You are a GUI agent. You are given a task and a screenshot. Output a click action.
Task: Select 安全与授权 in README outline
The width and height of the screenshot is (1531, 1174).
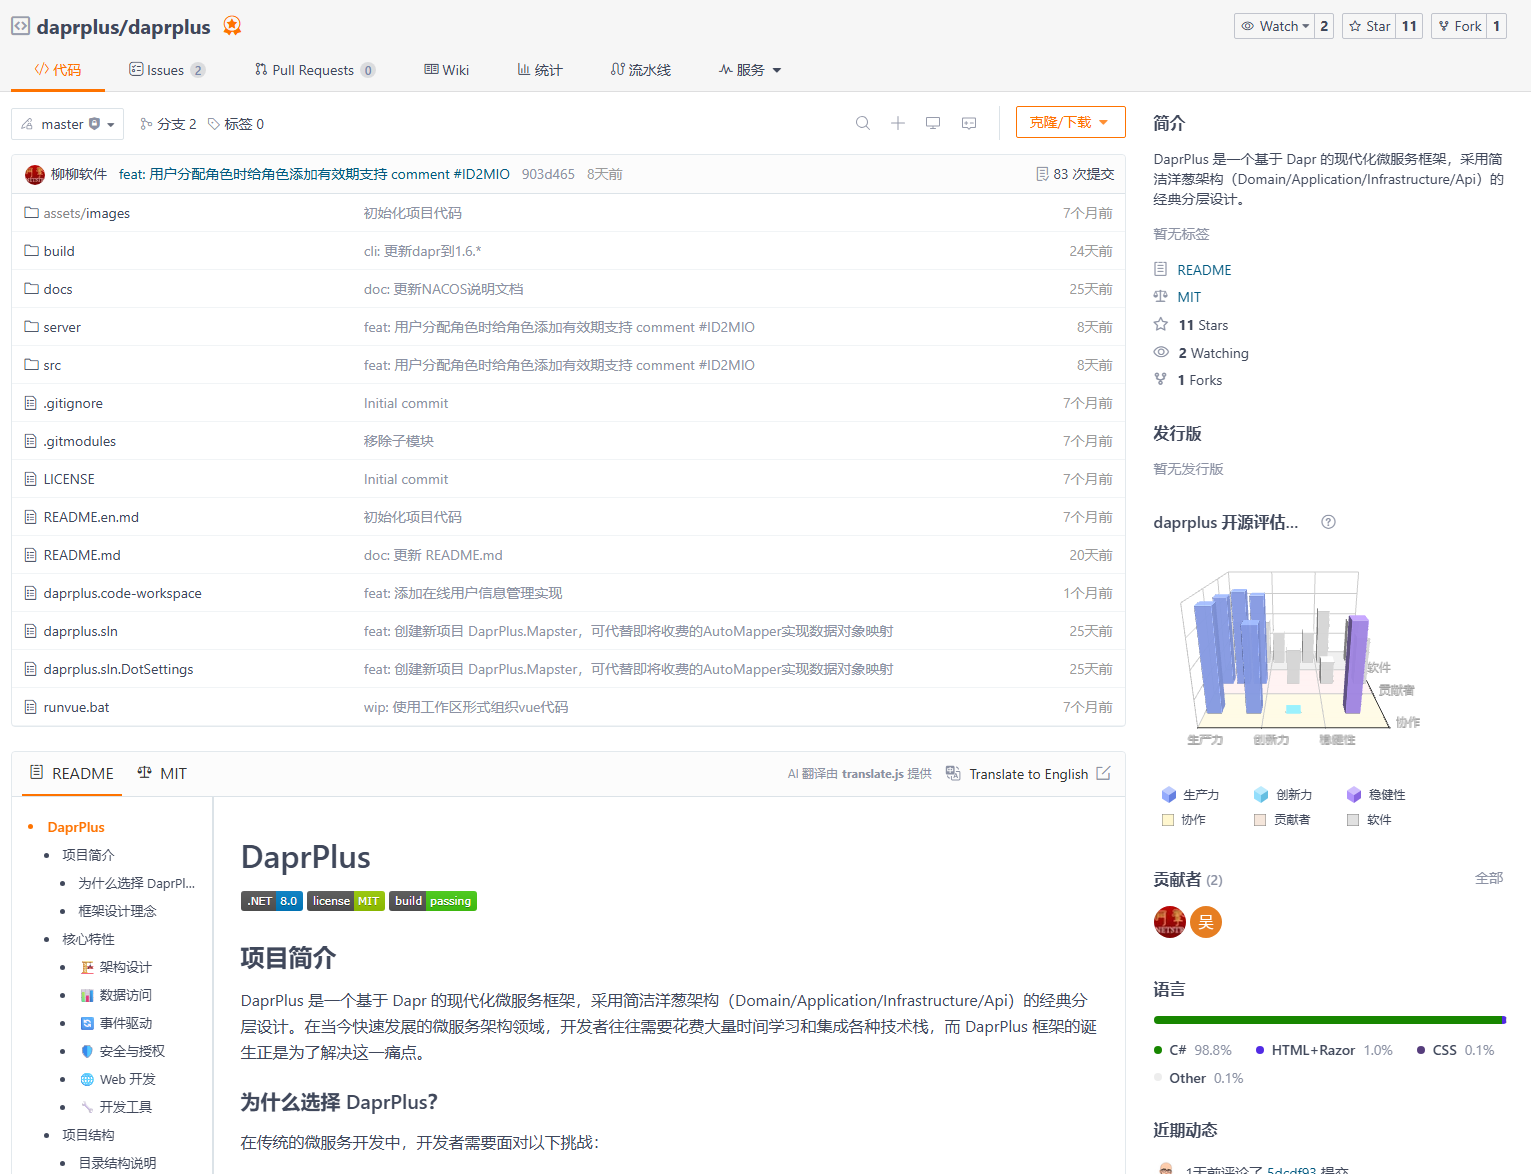132,1051
